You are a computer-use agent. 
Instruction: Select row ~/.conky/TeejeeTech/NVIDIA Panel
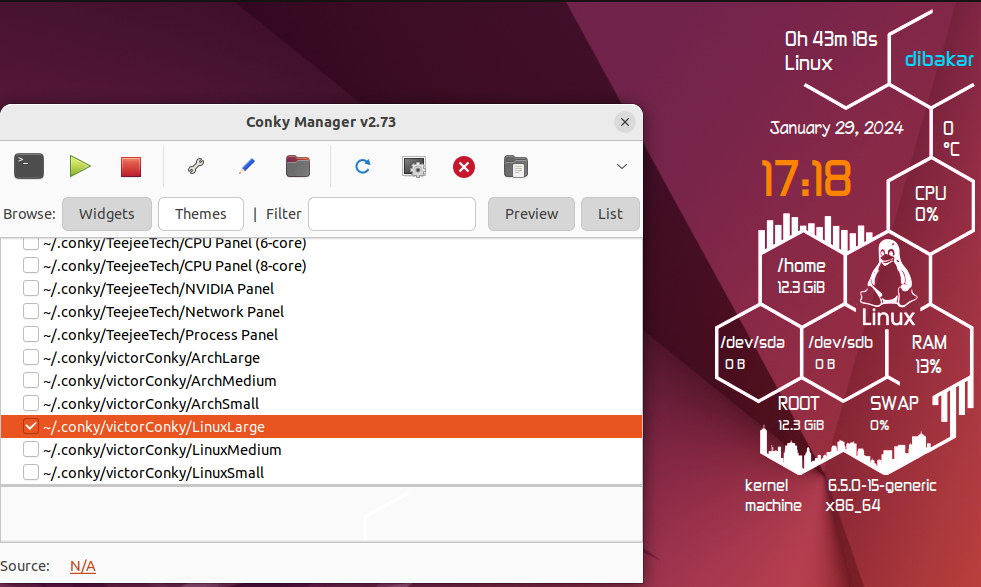[322, 288]
